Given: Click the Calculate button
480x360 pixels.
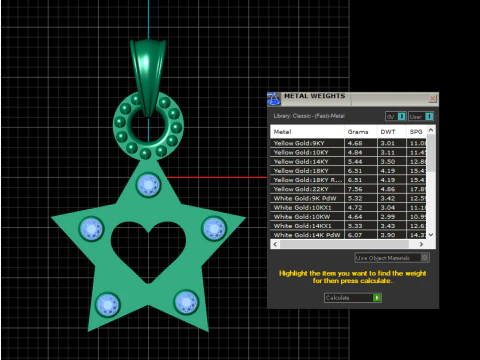Looking at the screenshot, I should pyautogui.click(x=353, y=298).
